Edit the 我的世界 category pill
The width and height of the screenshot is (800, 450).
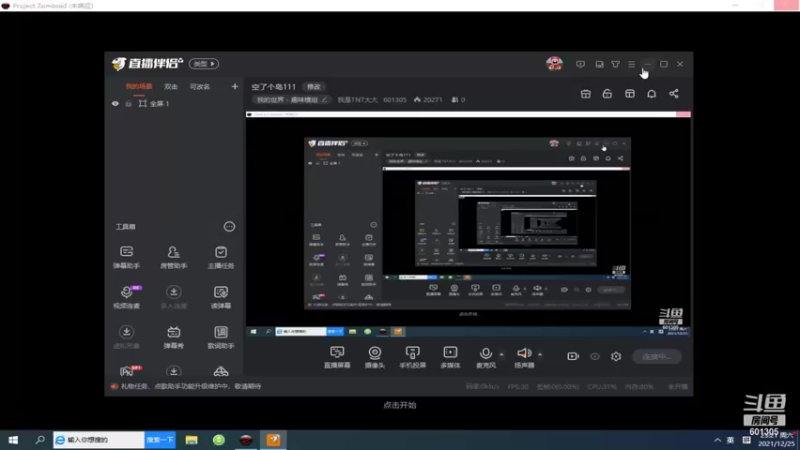pyautogui.click(x=291, y=100)
